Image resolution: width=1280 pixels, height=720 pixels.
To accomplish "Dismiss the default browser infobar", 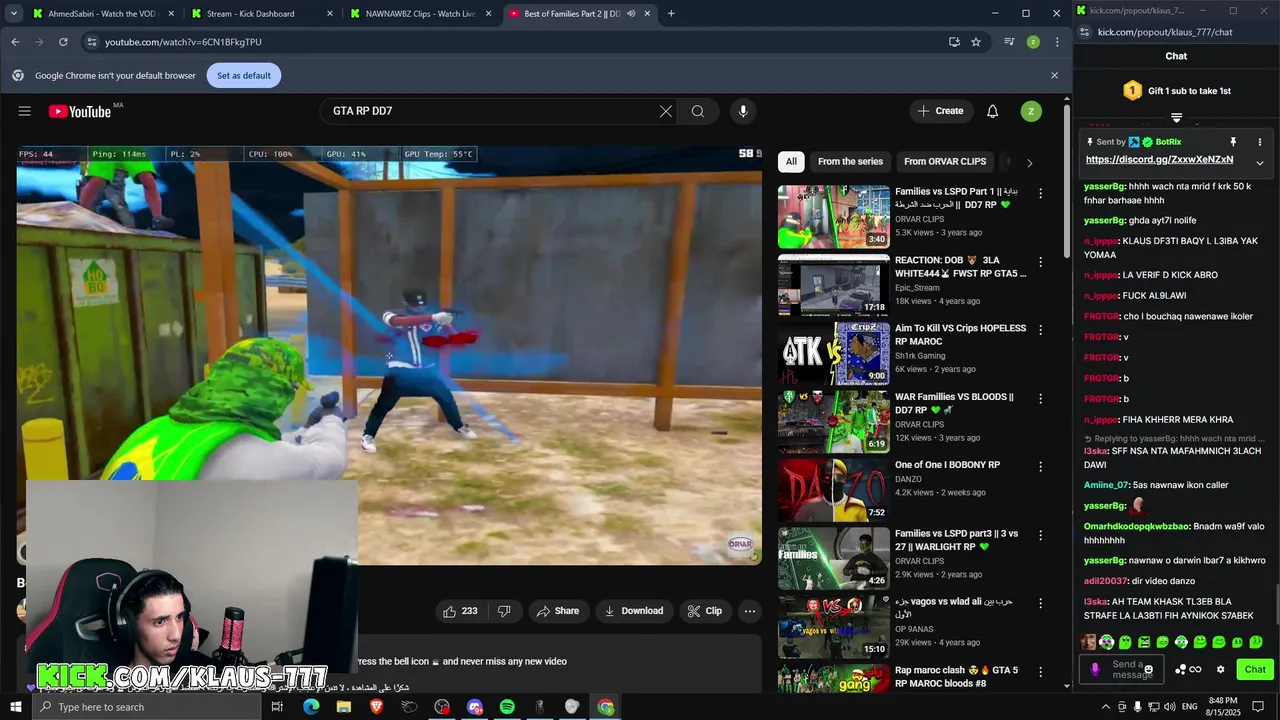I will 1054,75.
